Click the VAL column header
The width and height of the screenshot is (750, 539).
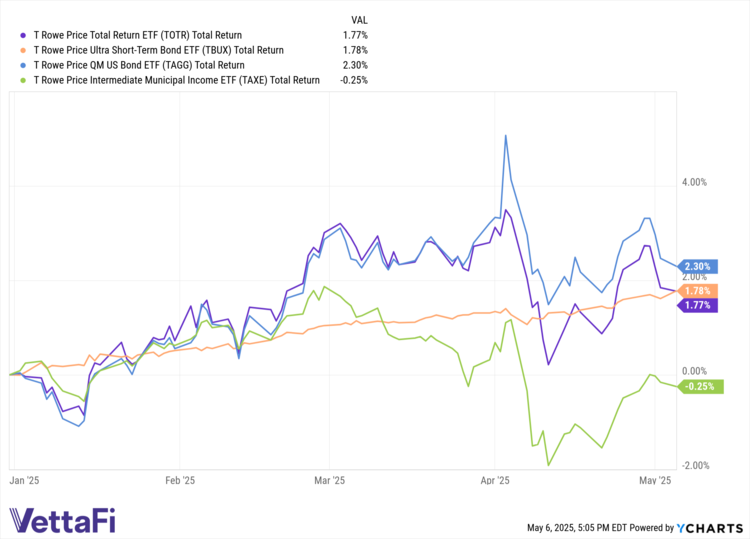(359, 19)
